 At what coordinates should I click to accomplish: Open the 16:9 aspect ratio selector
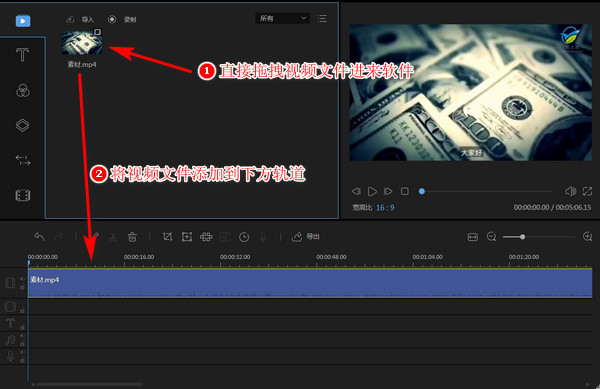pos(385,208)
